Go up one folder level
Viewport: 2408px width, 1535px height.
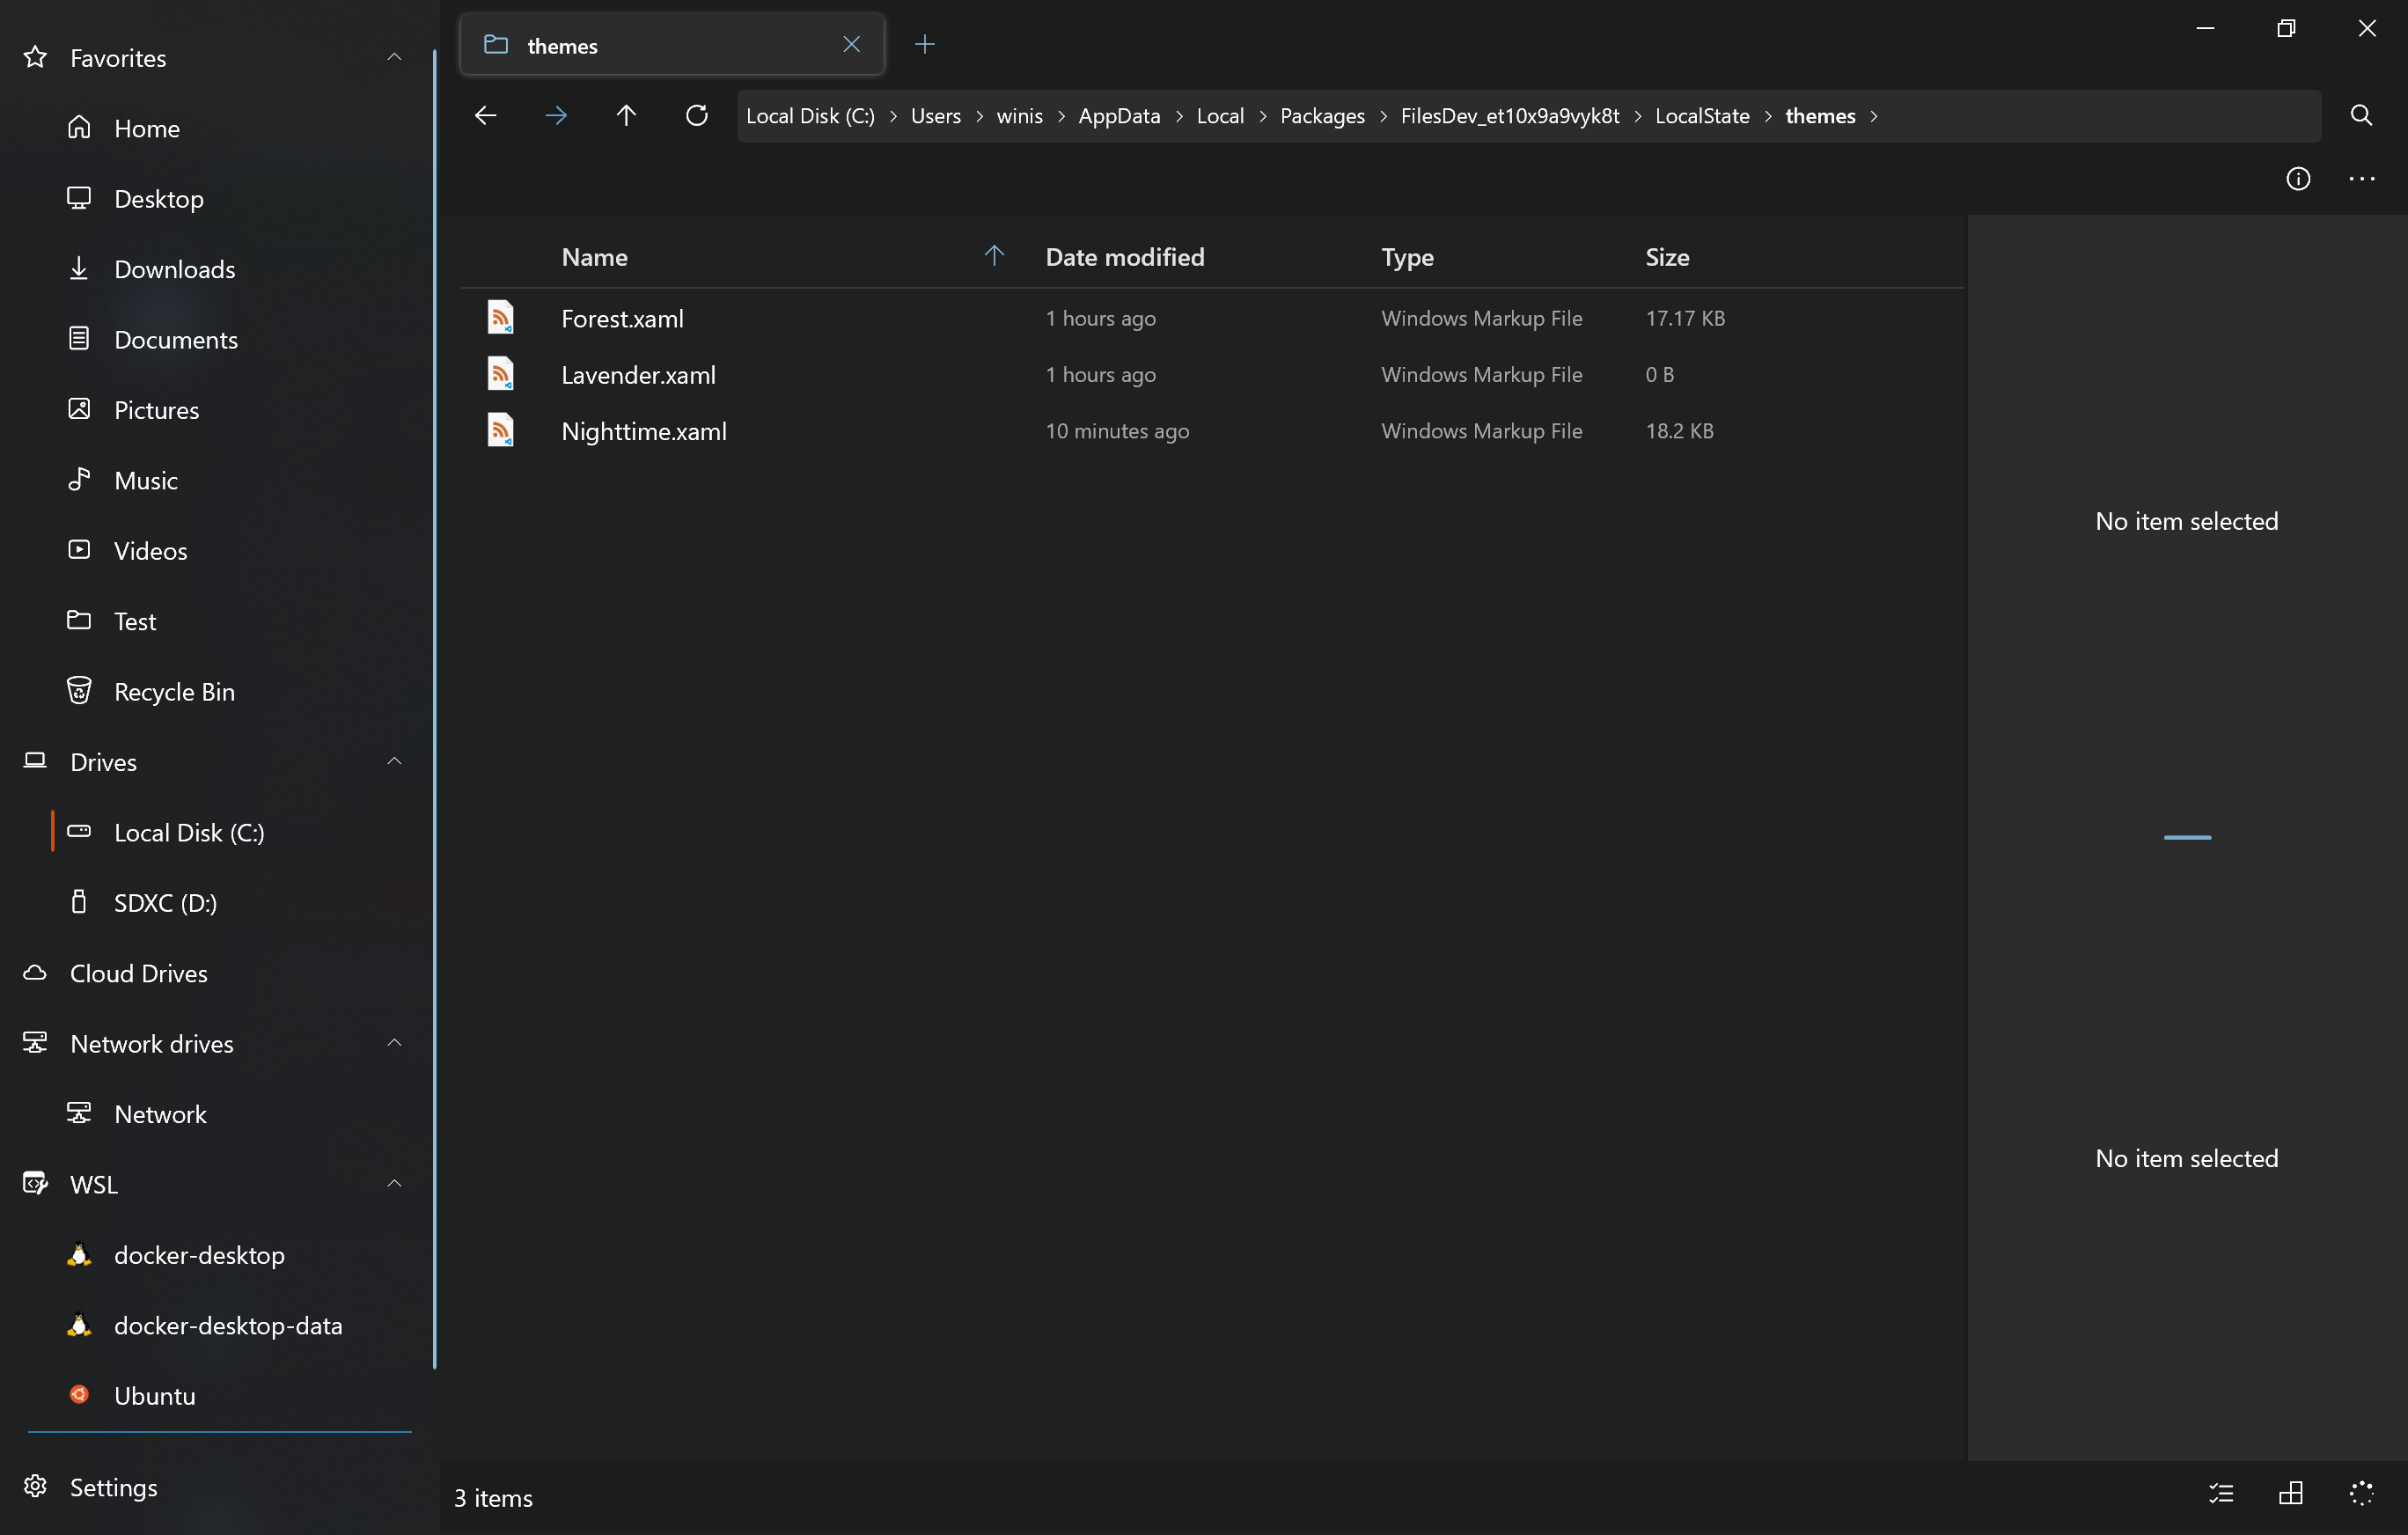[626, 116]
